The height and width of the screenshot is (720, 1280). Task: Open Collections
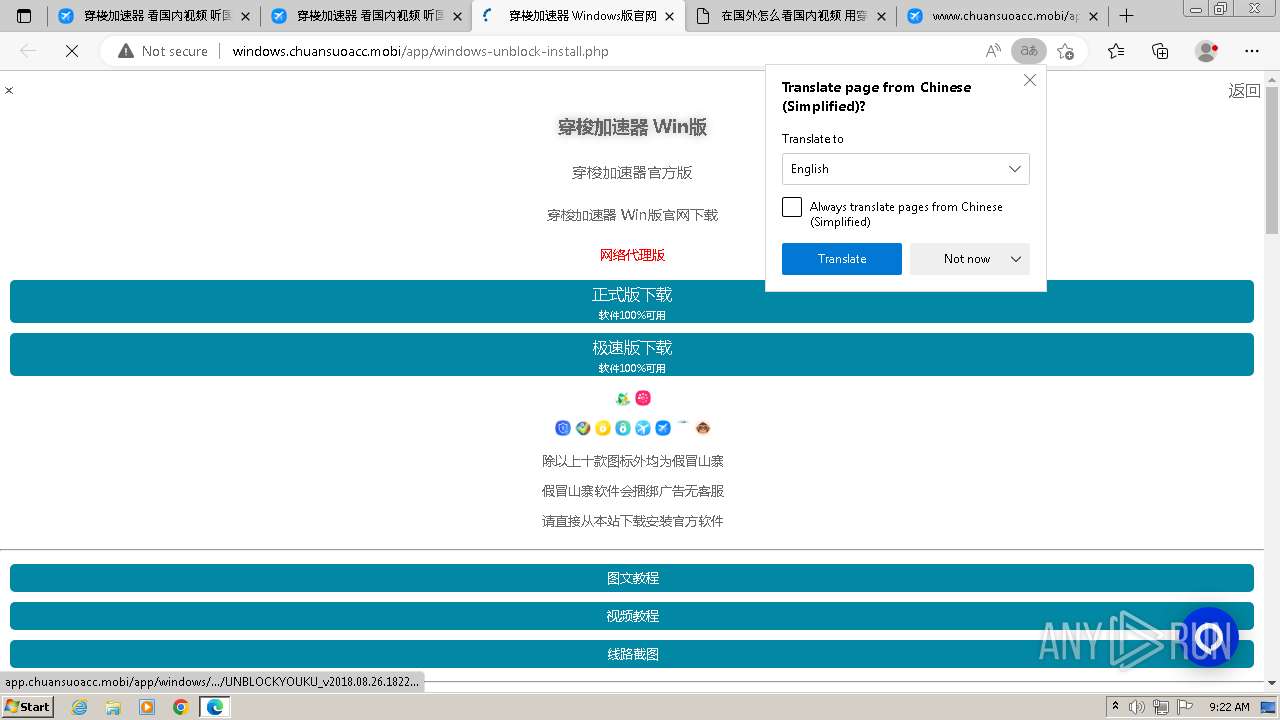point(1160,51)
